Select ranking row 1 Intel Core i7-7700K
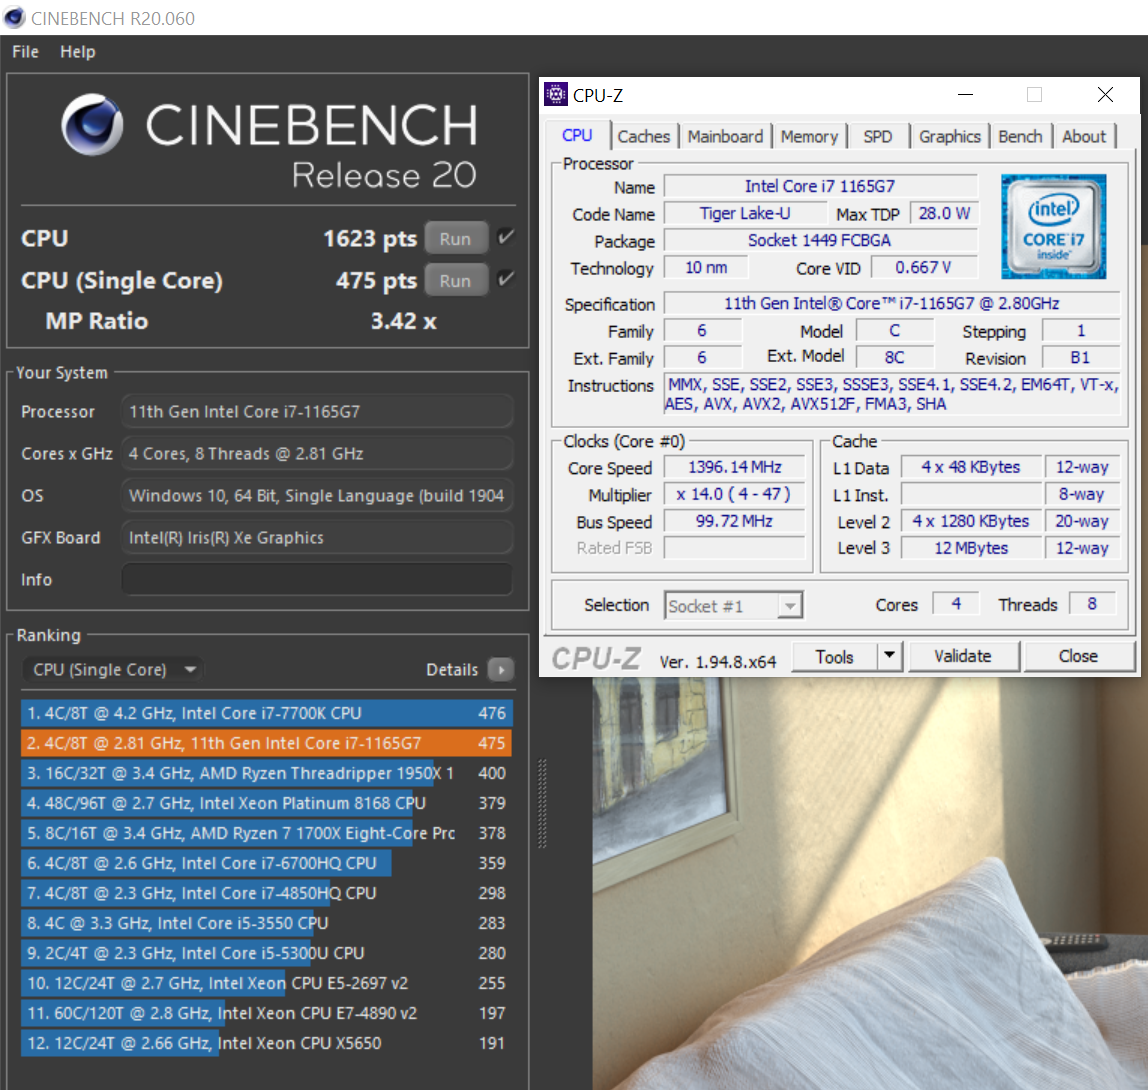 pyautogui.click(x=266, y=713)
